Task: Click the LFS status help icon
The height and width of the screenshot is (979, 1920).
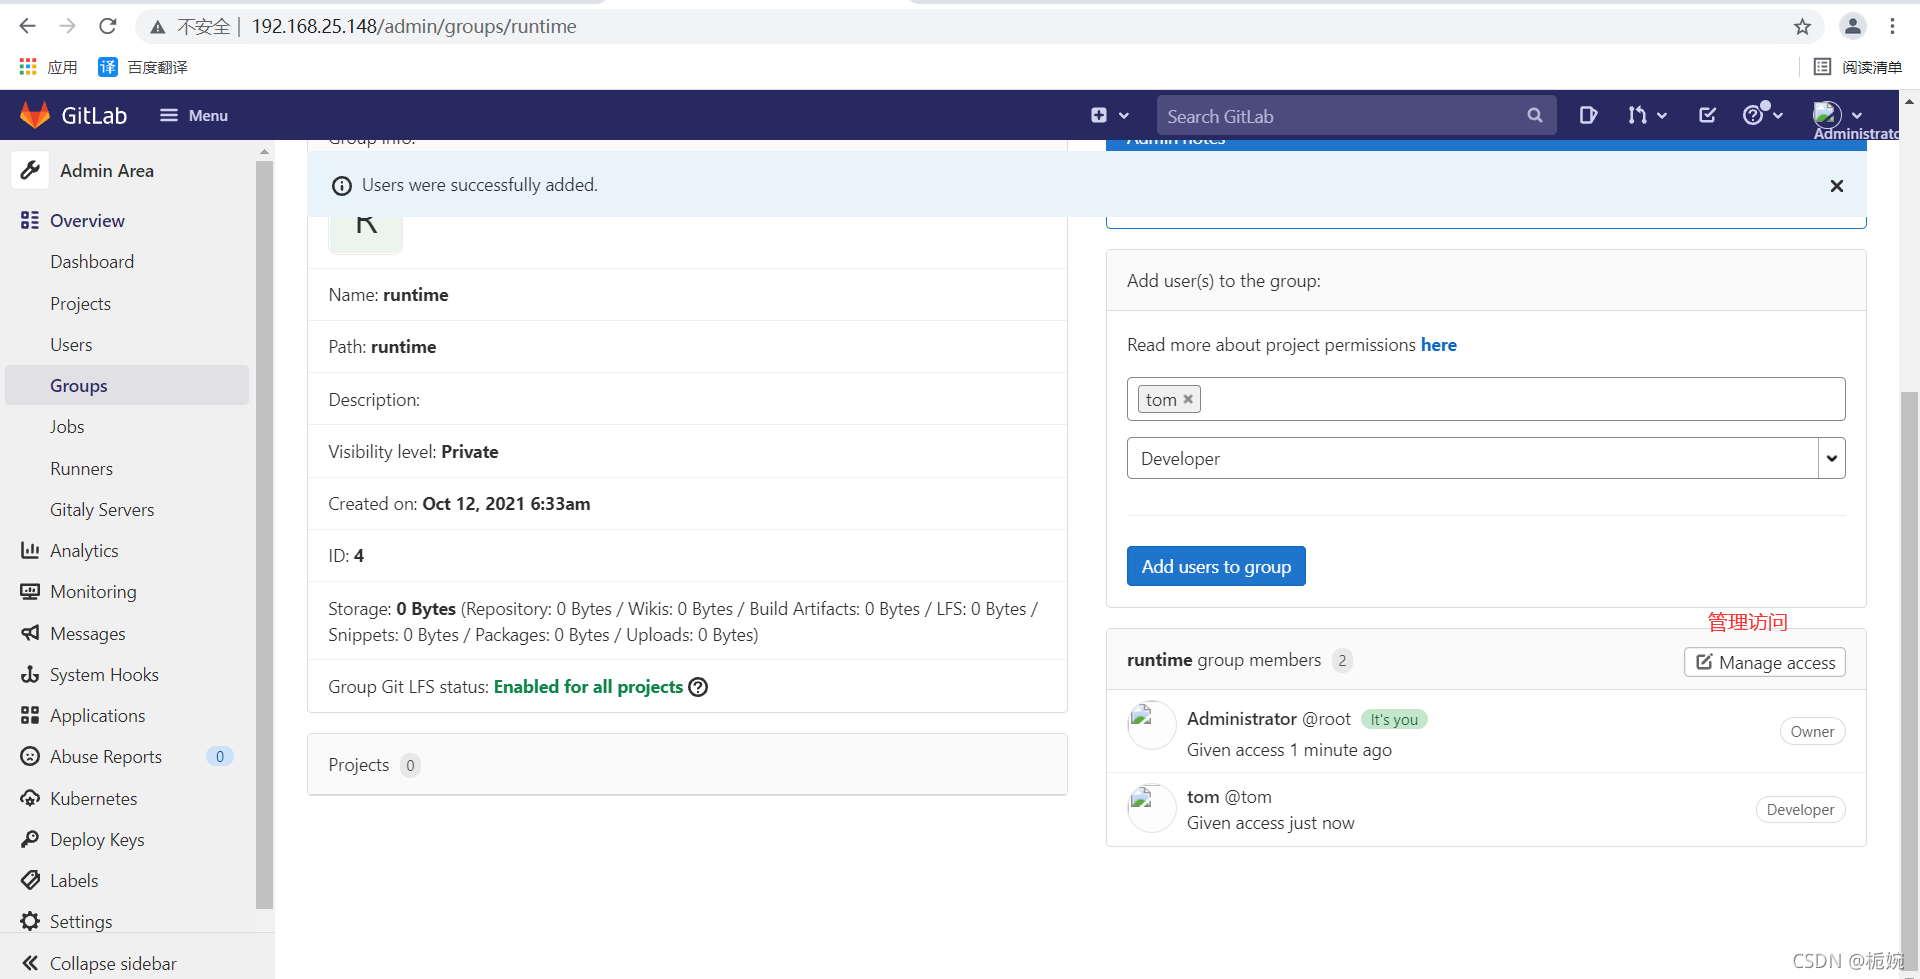Action: [x=698, y=687]
